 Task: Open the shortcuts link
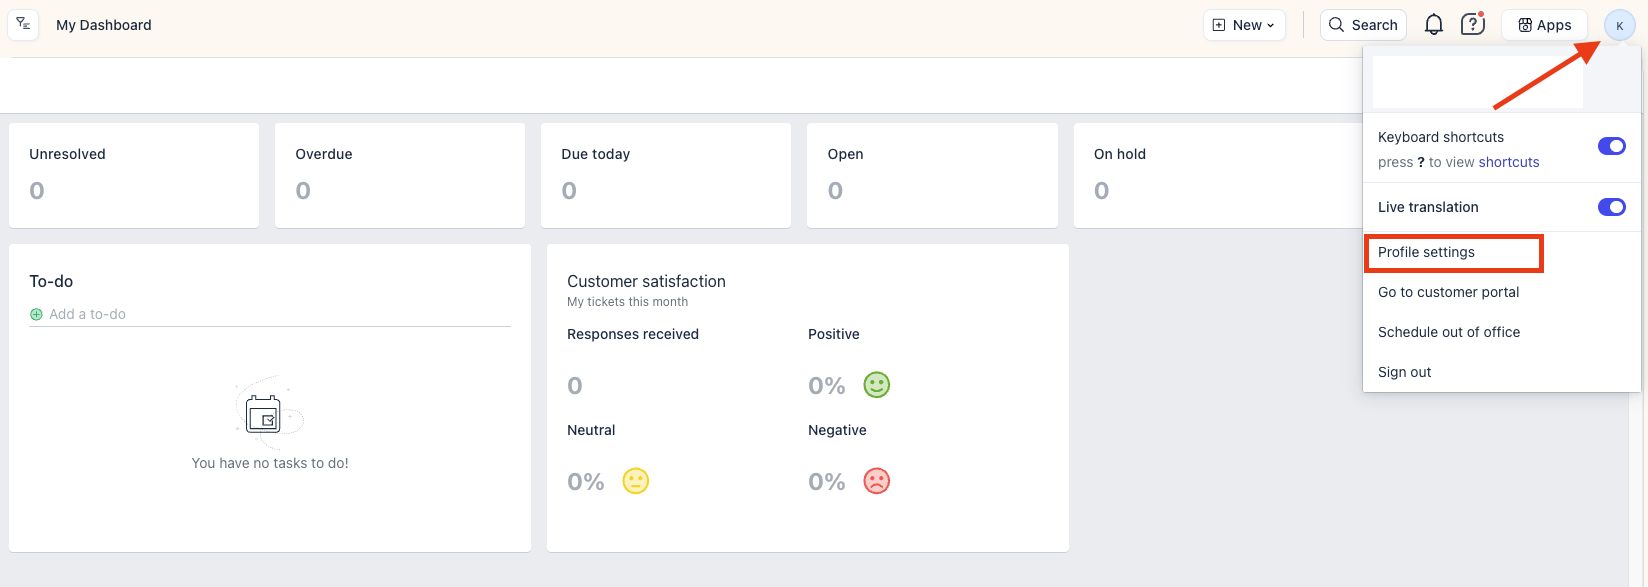pyautogui.click(x=1509, y=162)
